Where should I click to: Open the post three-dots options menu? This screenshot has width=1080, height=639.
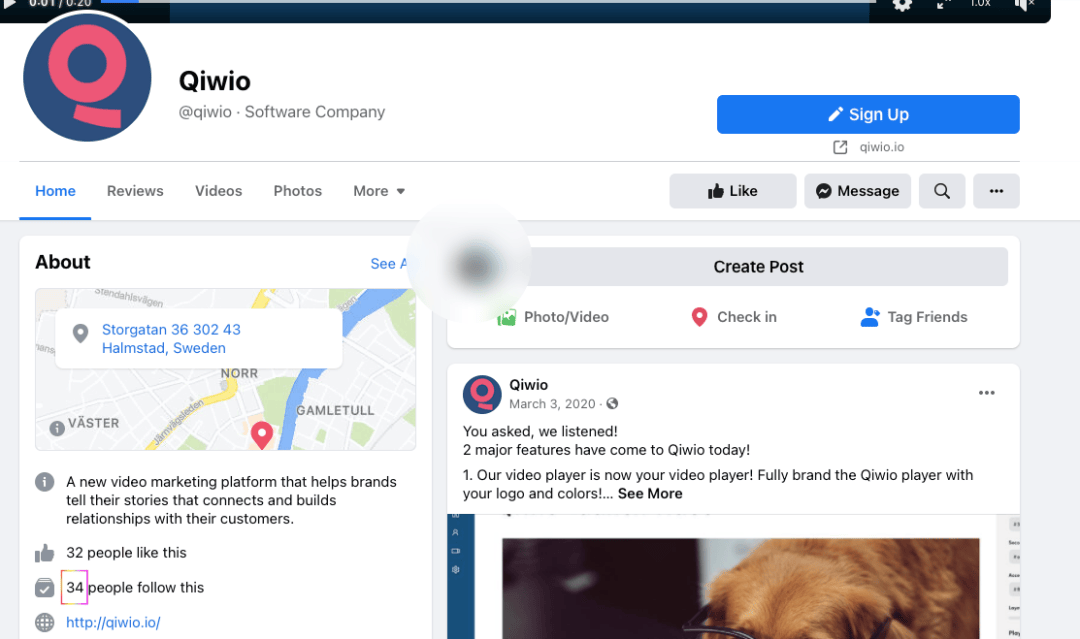tap(986, 392)
